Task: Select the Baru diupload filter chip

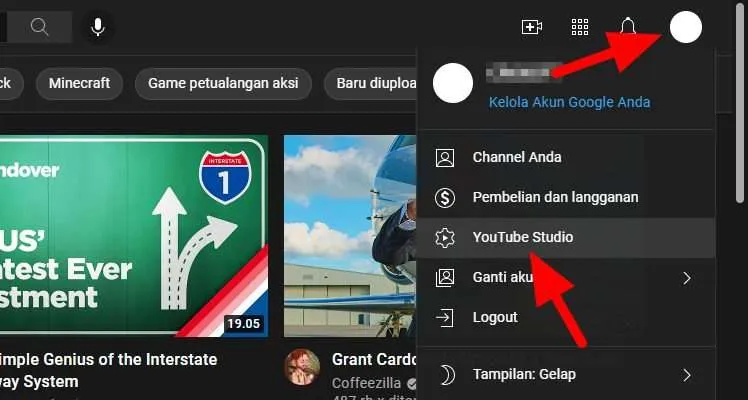Action: click(371, 83)
